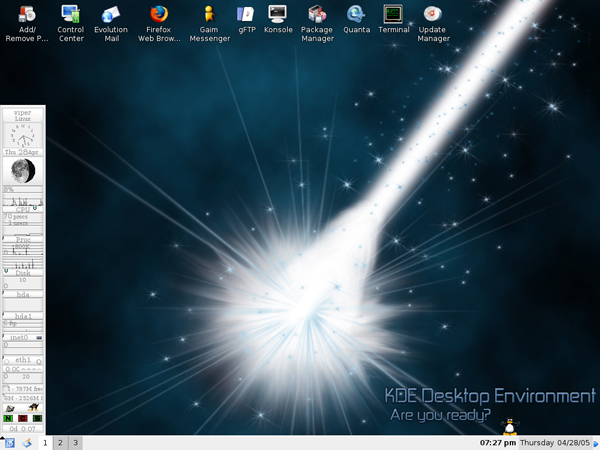Switch to virtual desktop 2
600x450 pixels.
(x=60, y=443)
